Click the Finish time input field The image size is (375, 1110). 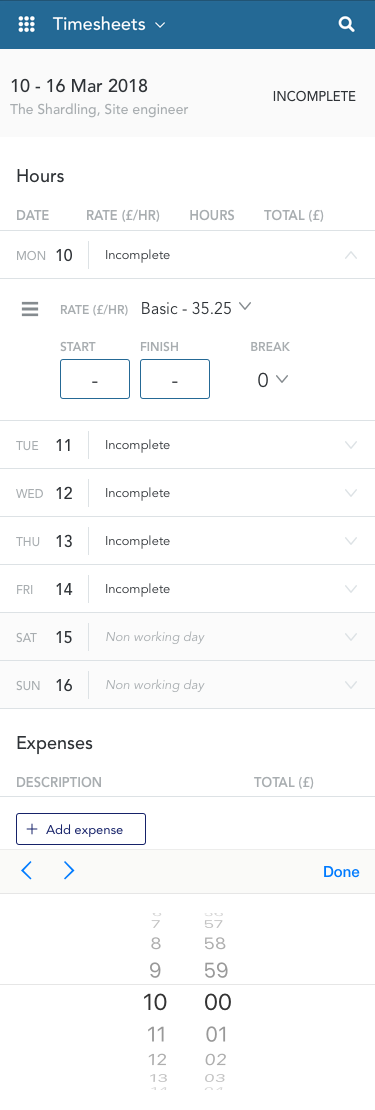[x=175, y=379]
